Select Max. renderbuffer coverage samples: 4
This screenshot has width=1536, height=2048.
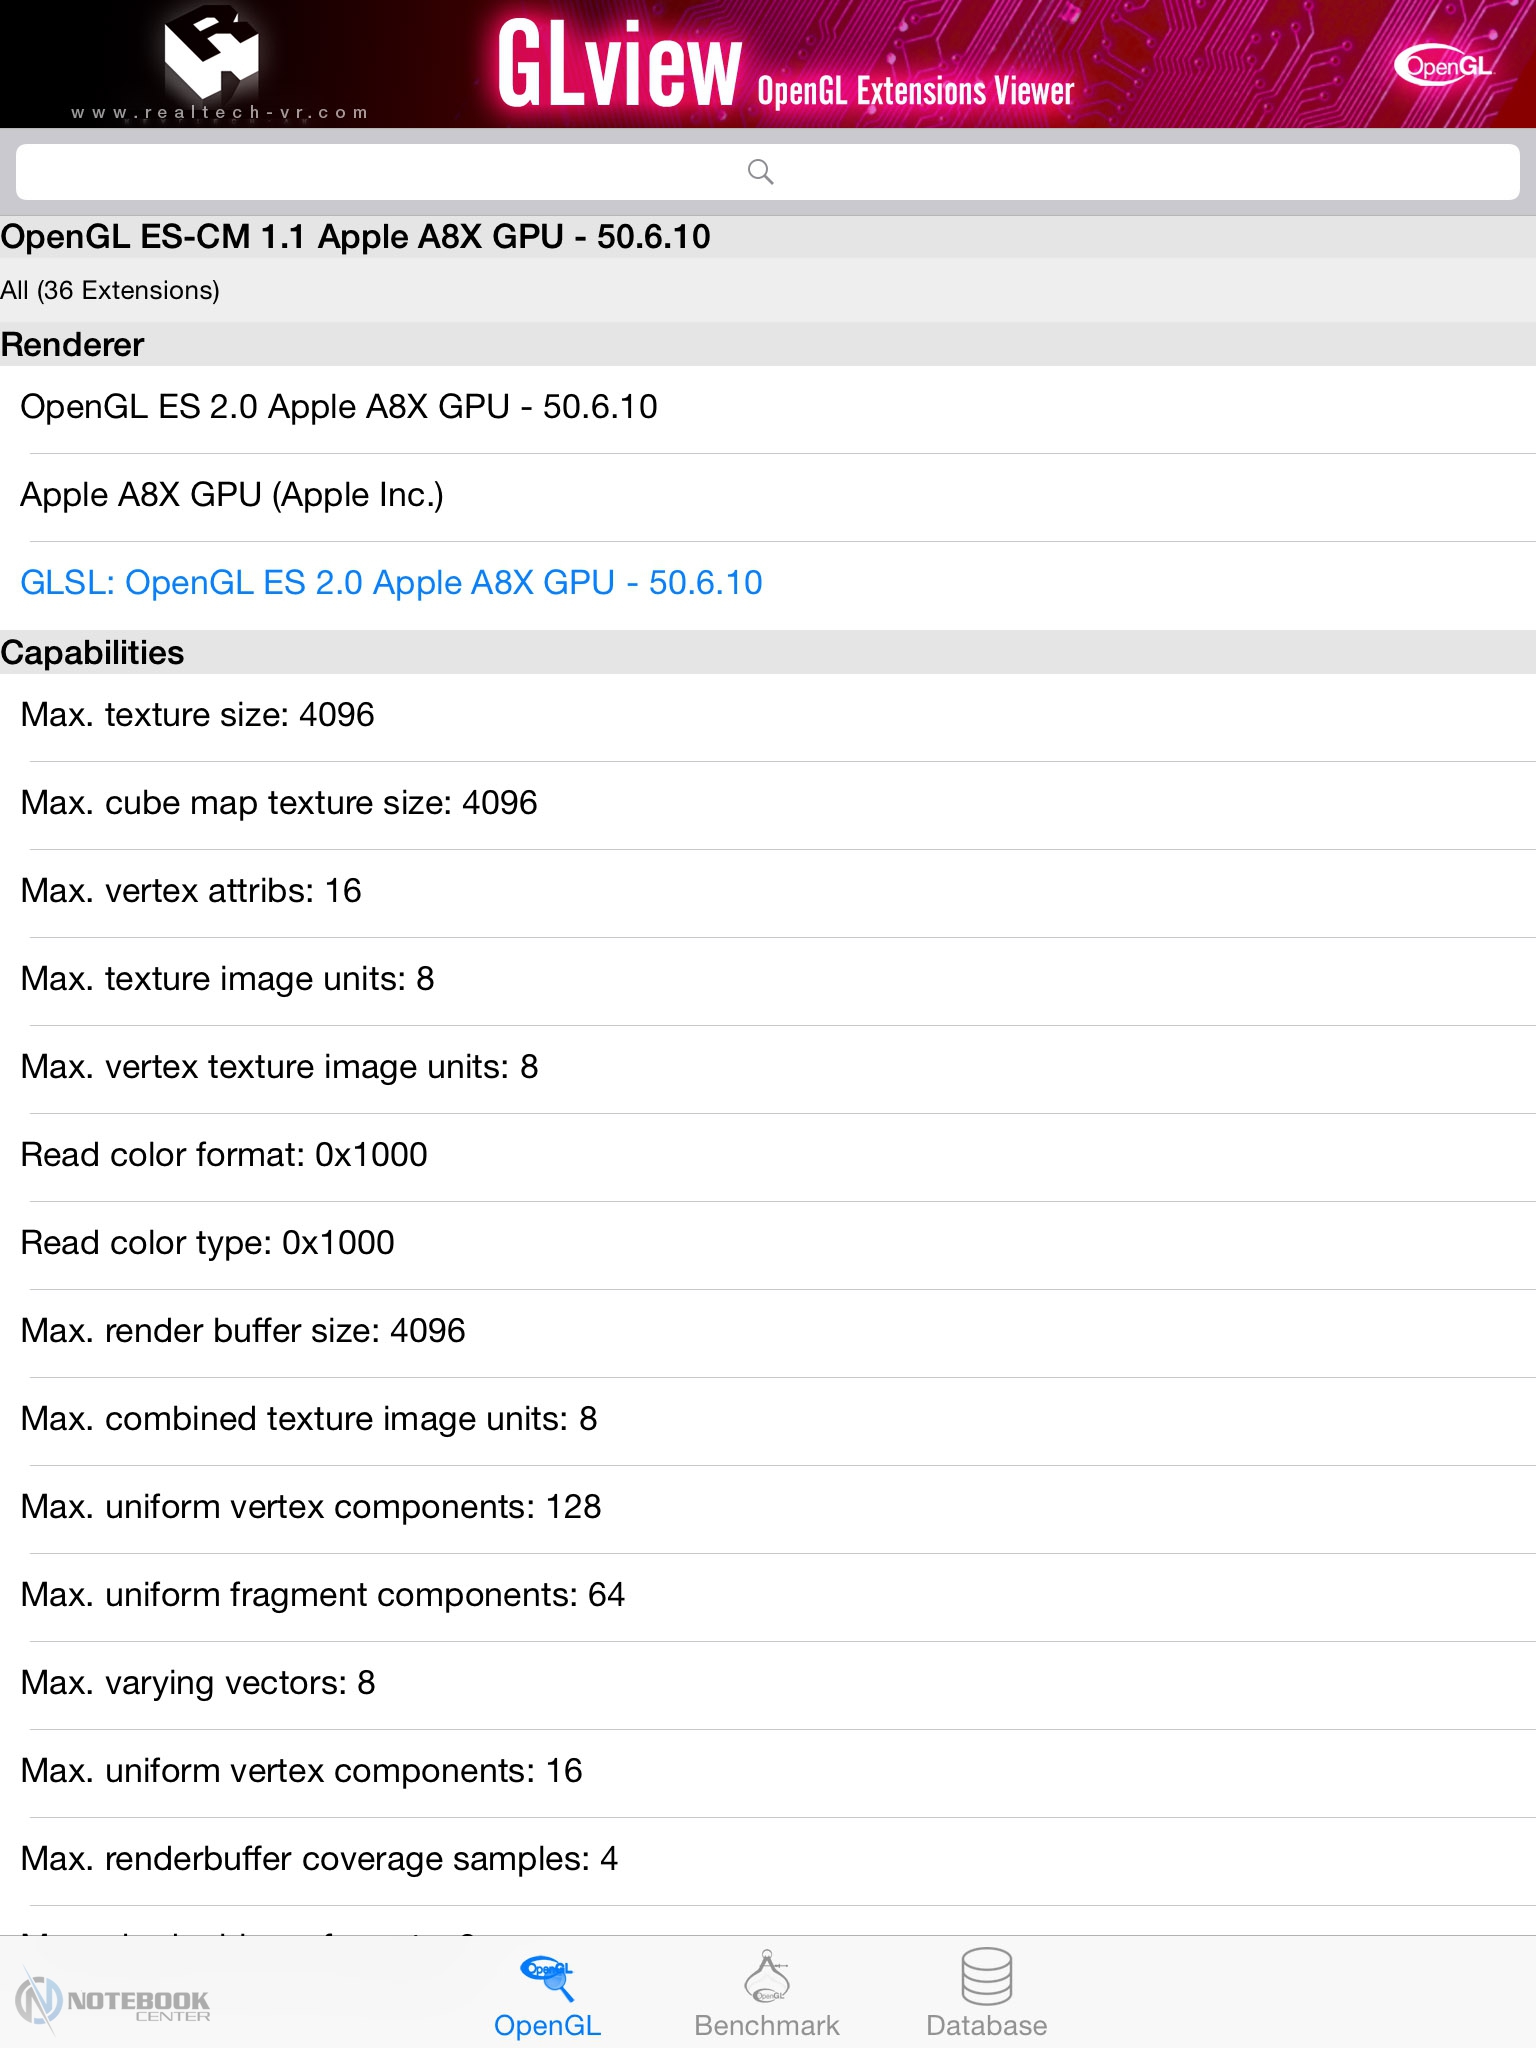click(x=319, y=1859)
